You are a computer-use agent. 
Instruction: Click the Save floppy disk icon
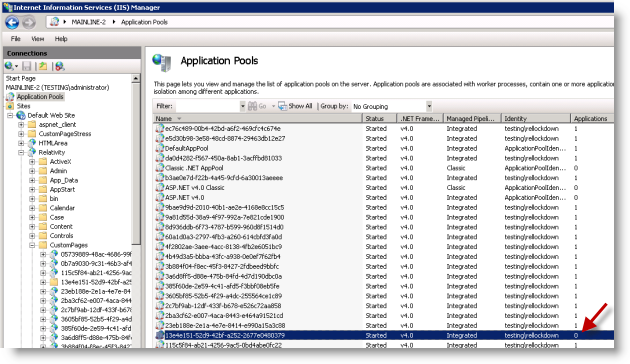point(27,66)
